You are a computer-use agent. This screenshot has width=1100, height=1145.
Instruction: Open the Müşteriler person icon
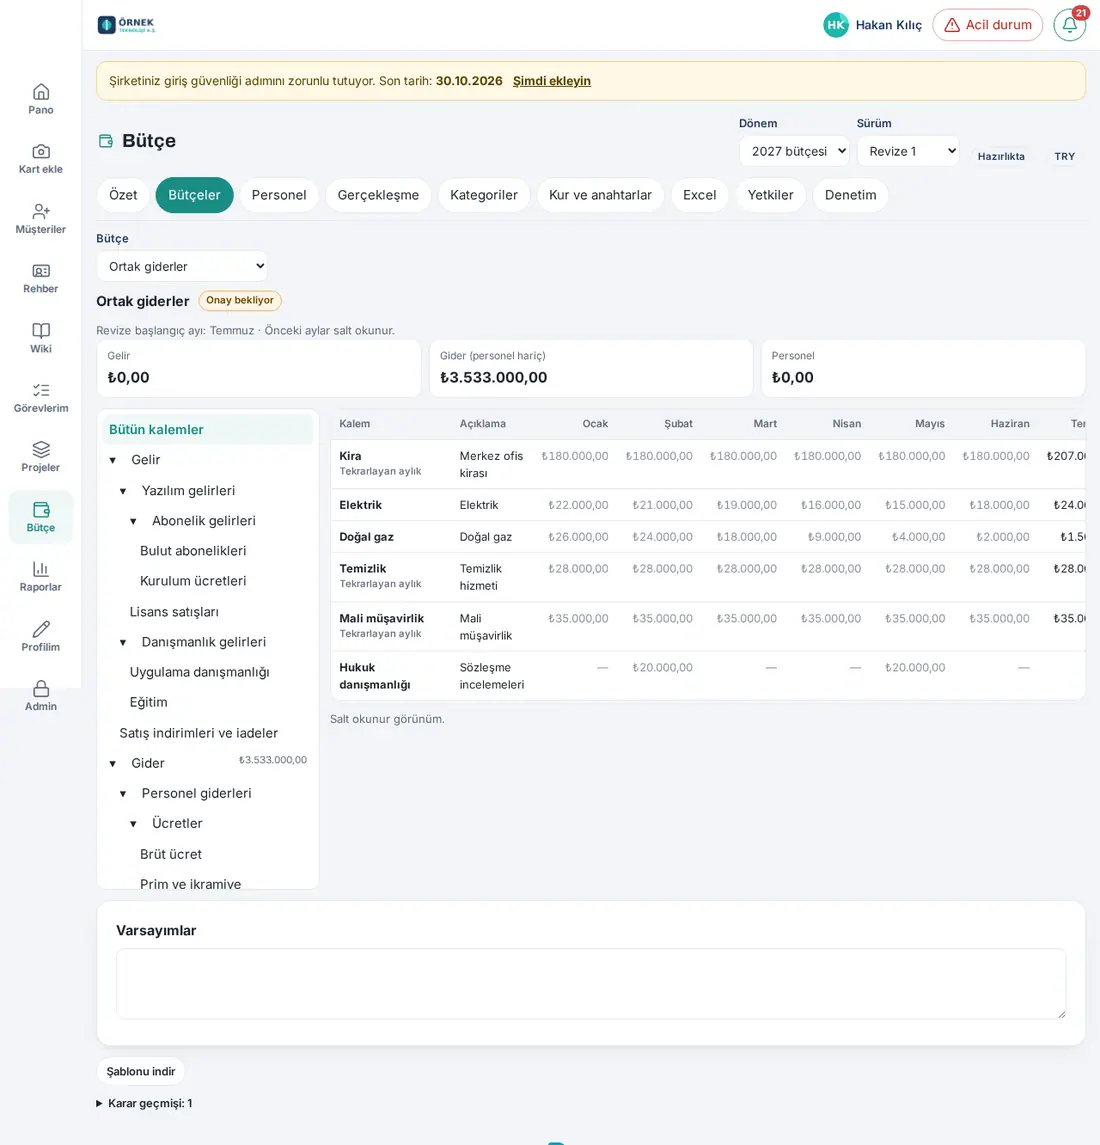point(41,211)
